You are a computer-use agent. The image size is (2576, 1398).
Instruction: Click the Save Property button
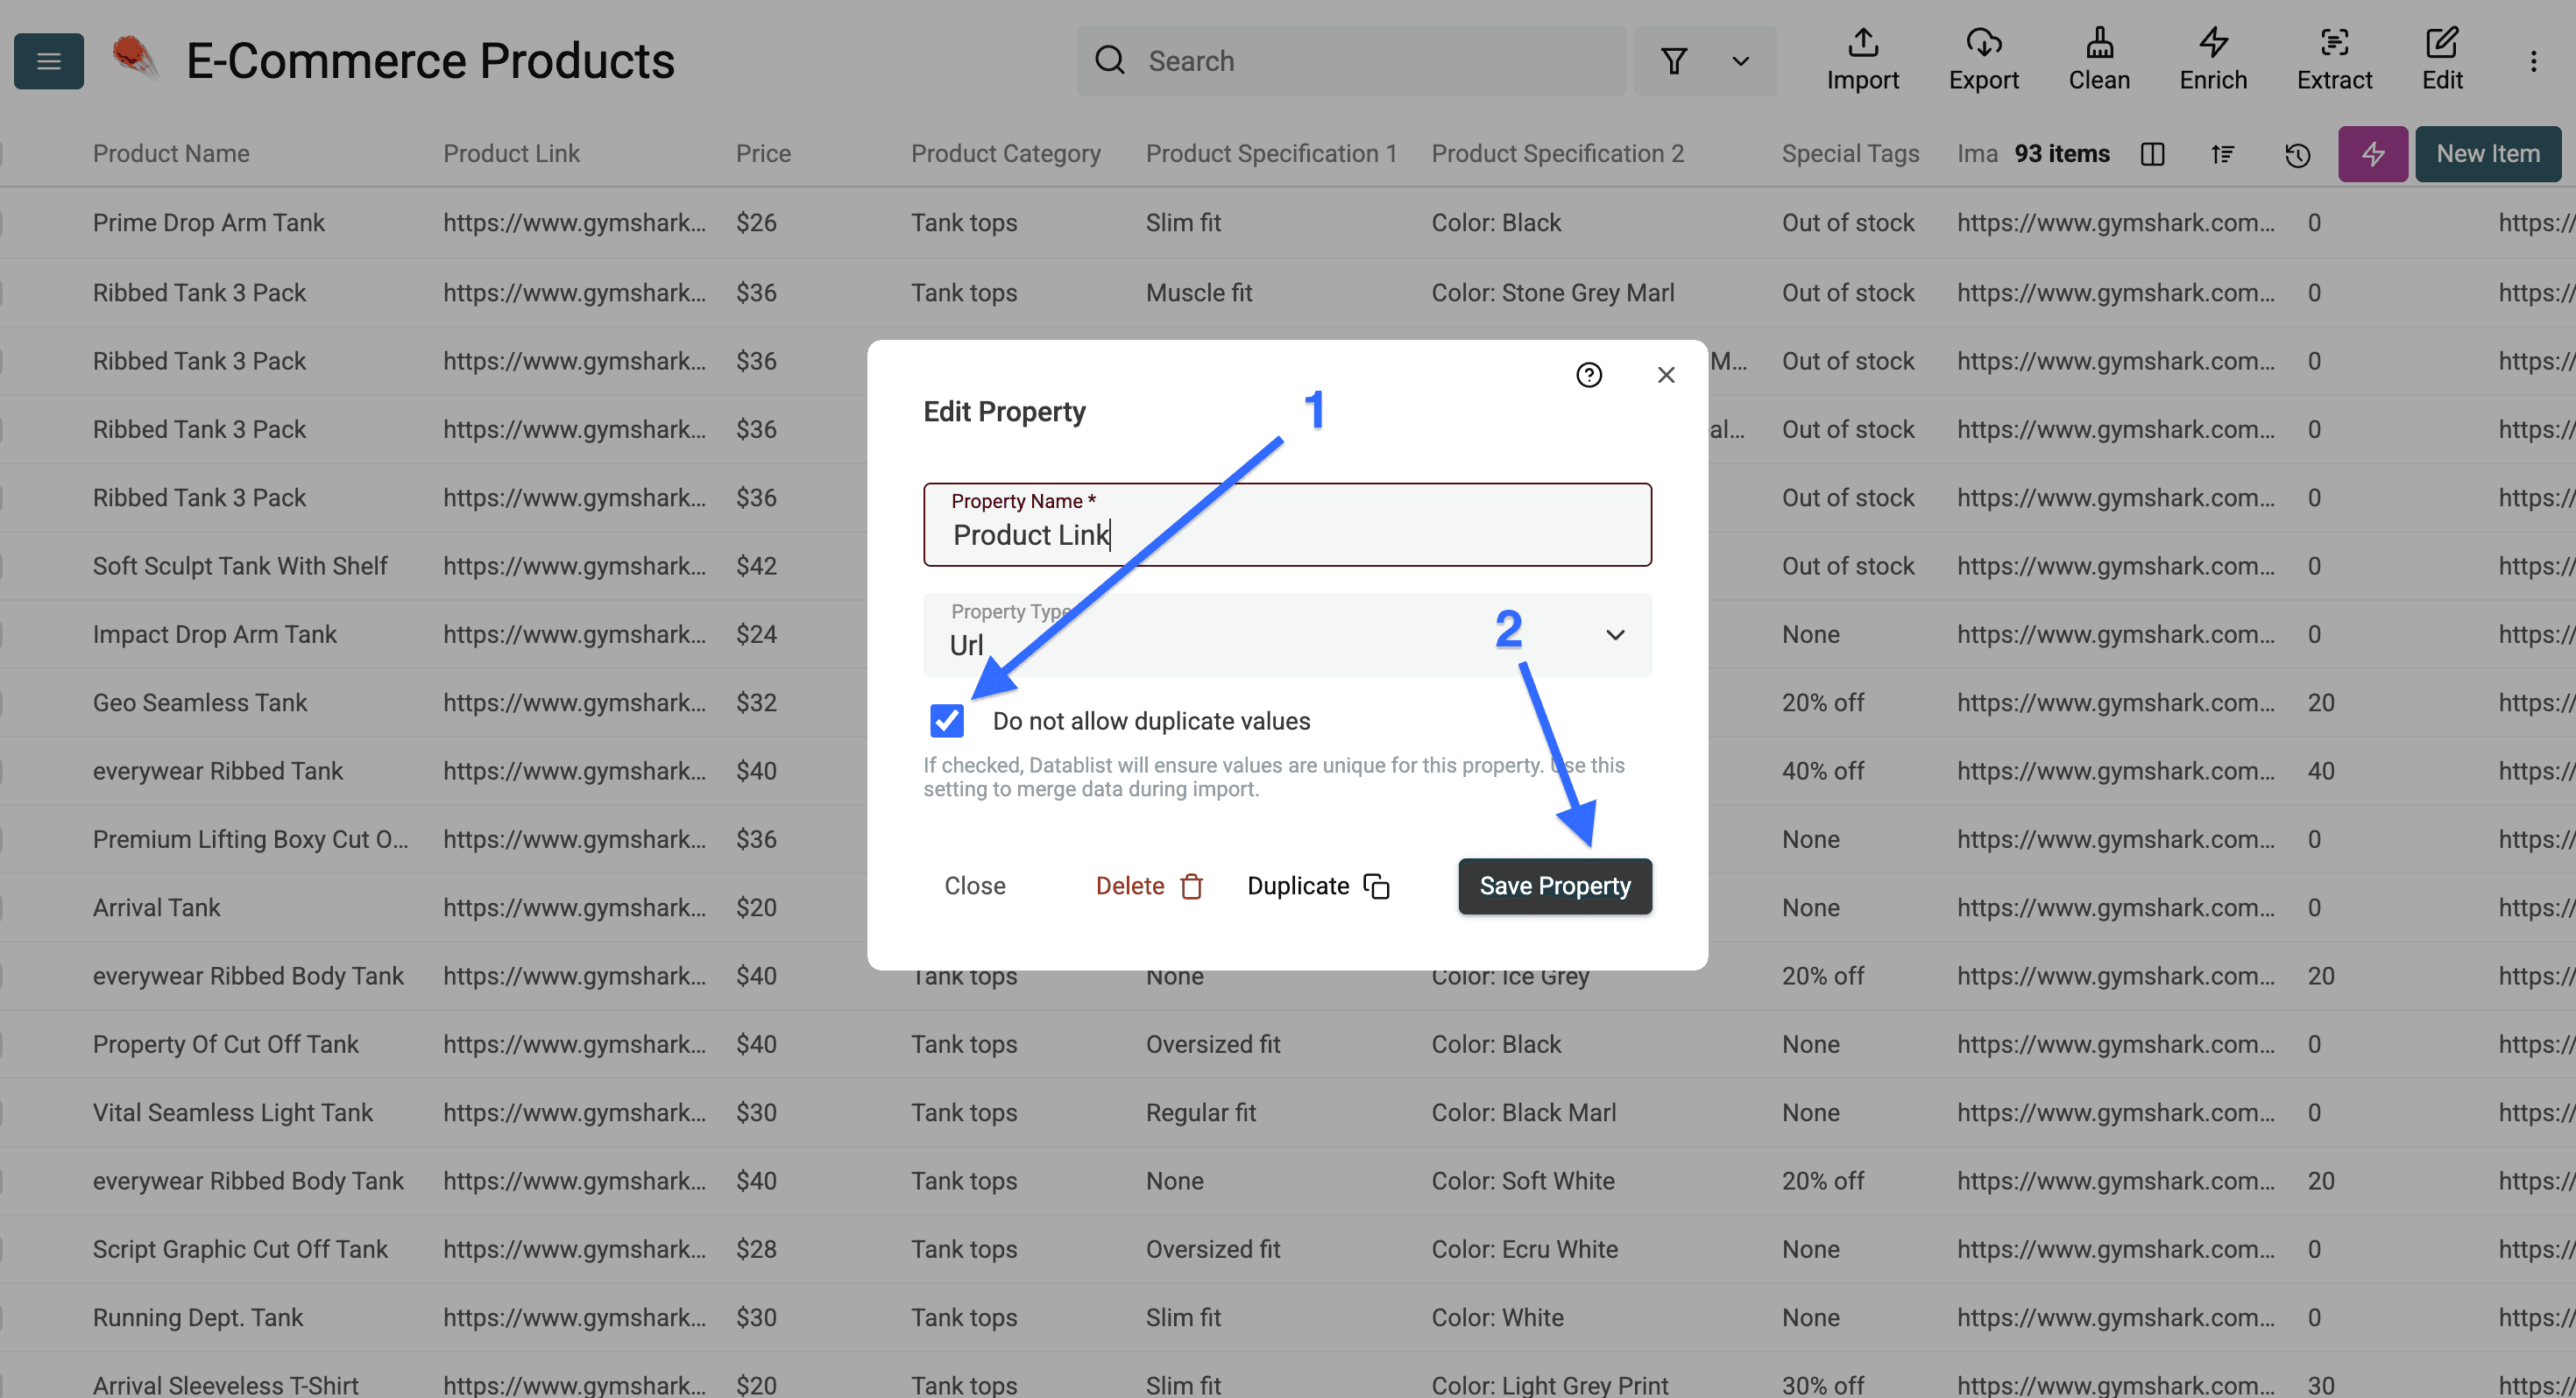(x=1554, y=886)
